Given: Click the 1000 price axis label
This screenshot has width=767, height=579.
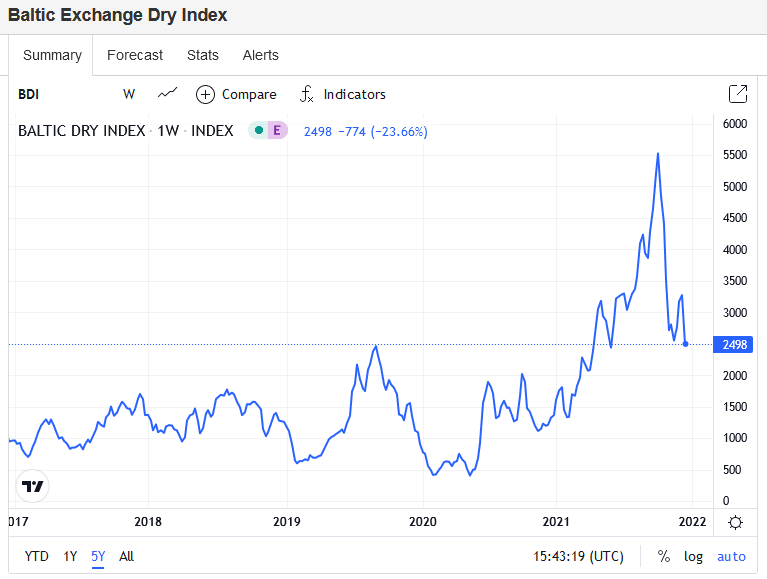Looking at the screenshot, I should (x=735, y=438).
